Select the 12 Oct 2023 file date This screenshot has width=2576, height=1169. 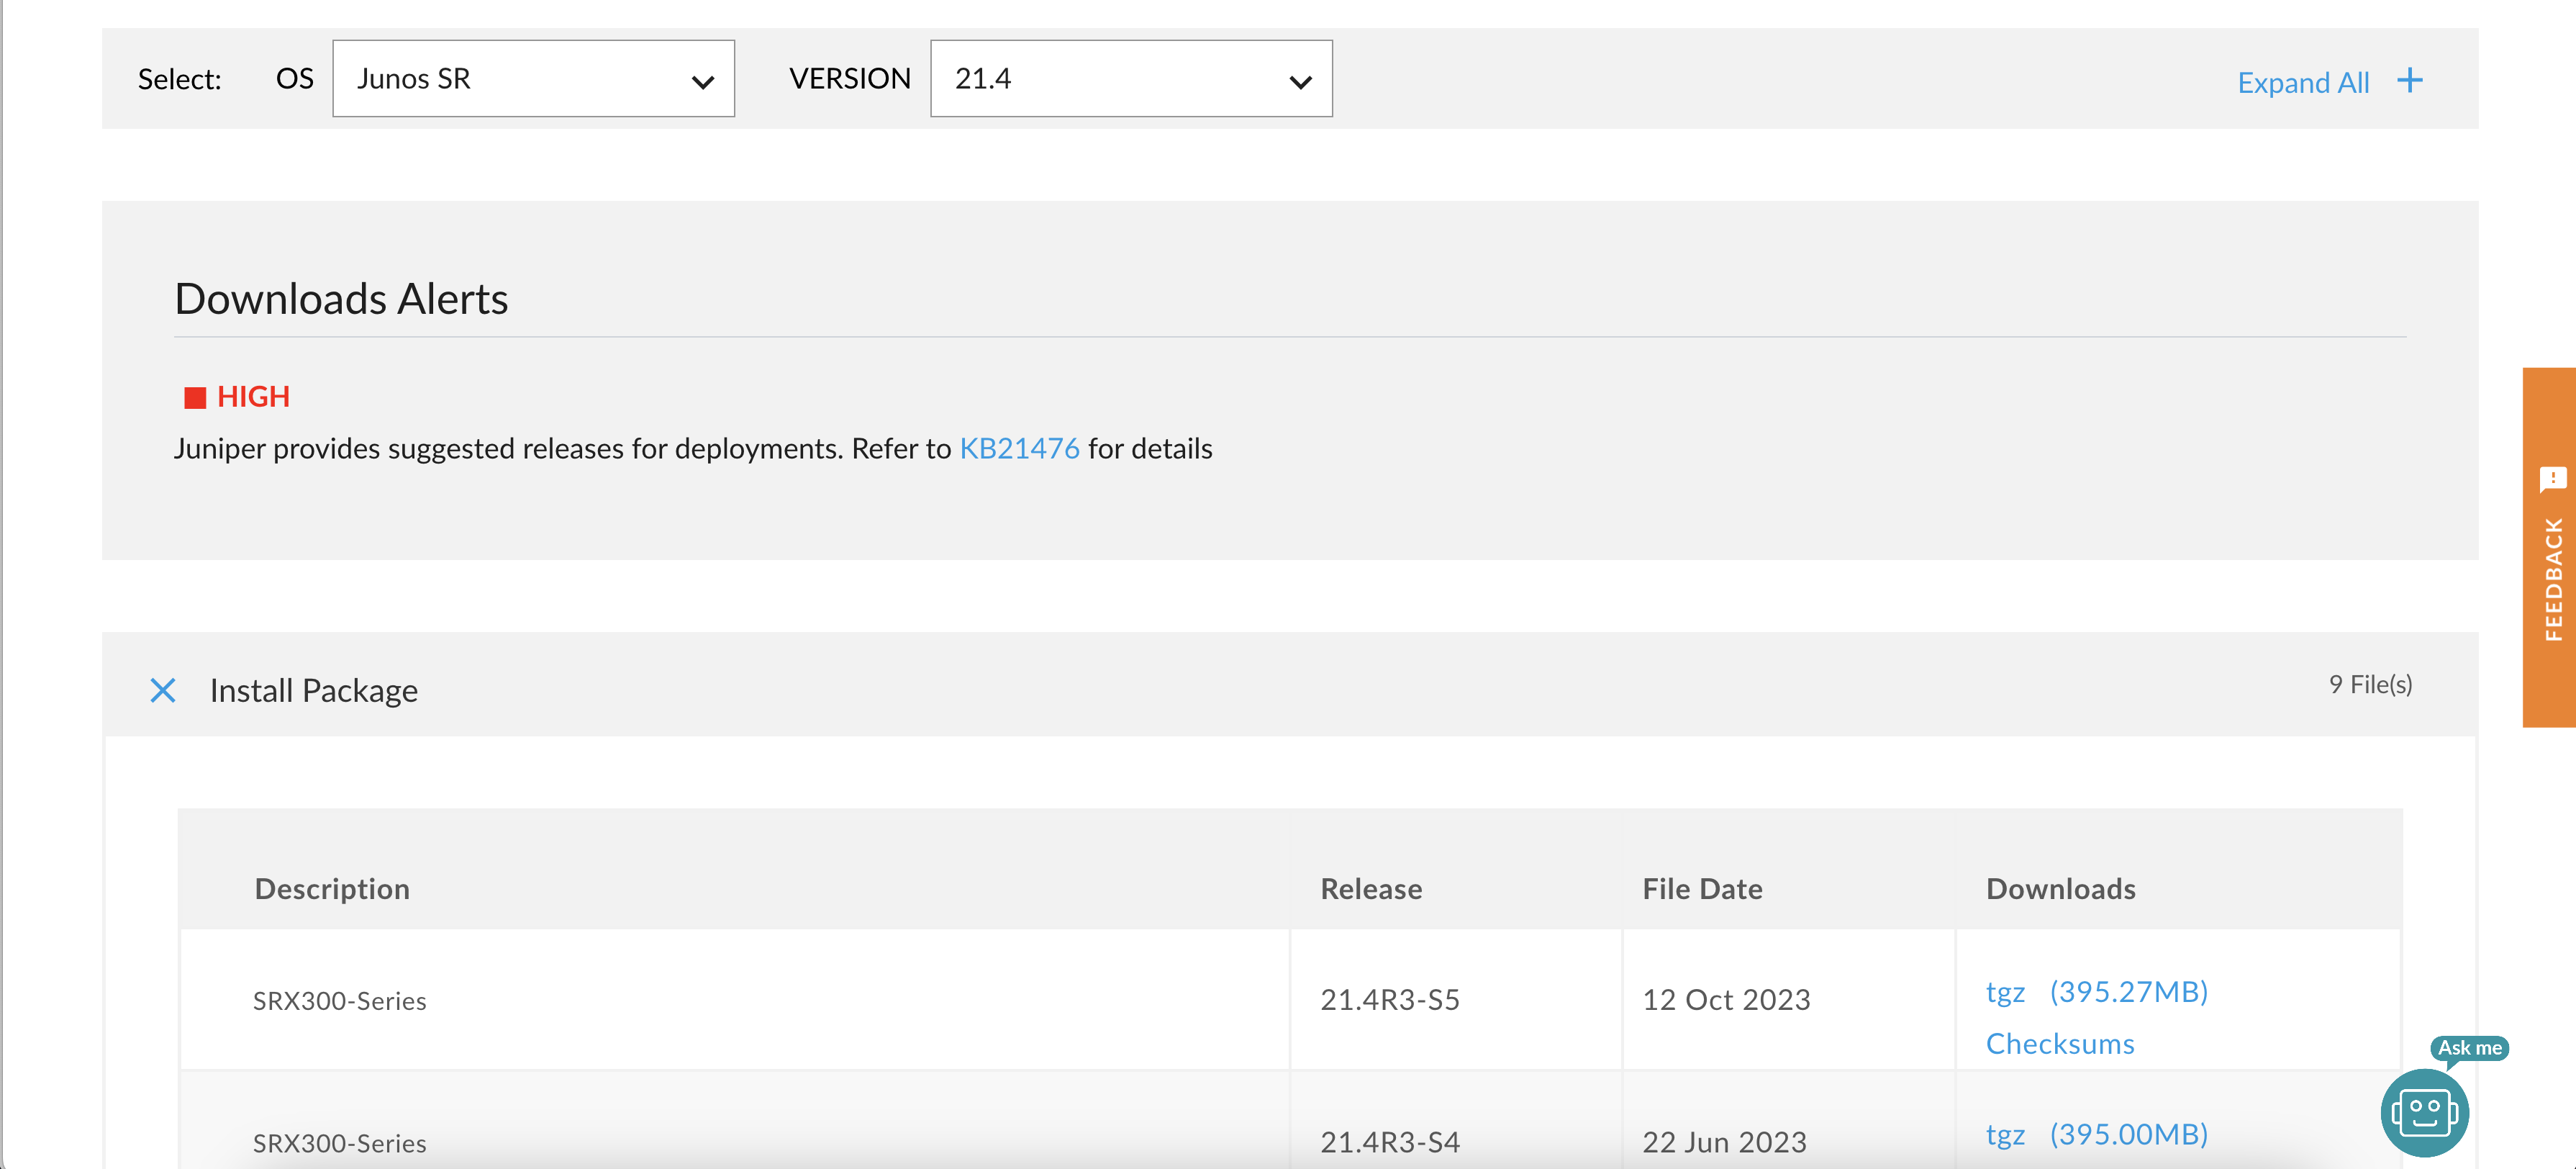(1726, 999)
